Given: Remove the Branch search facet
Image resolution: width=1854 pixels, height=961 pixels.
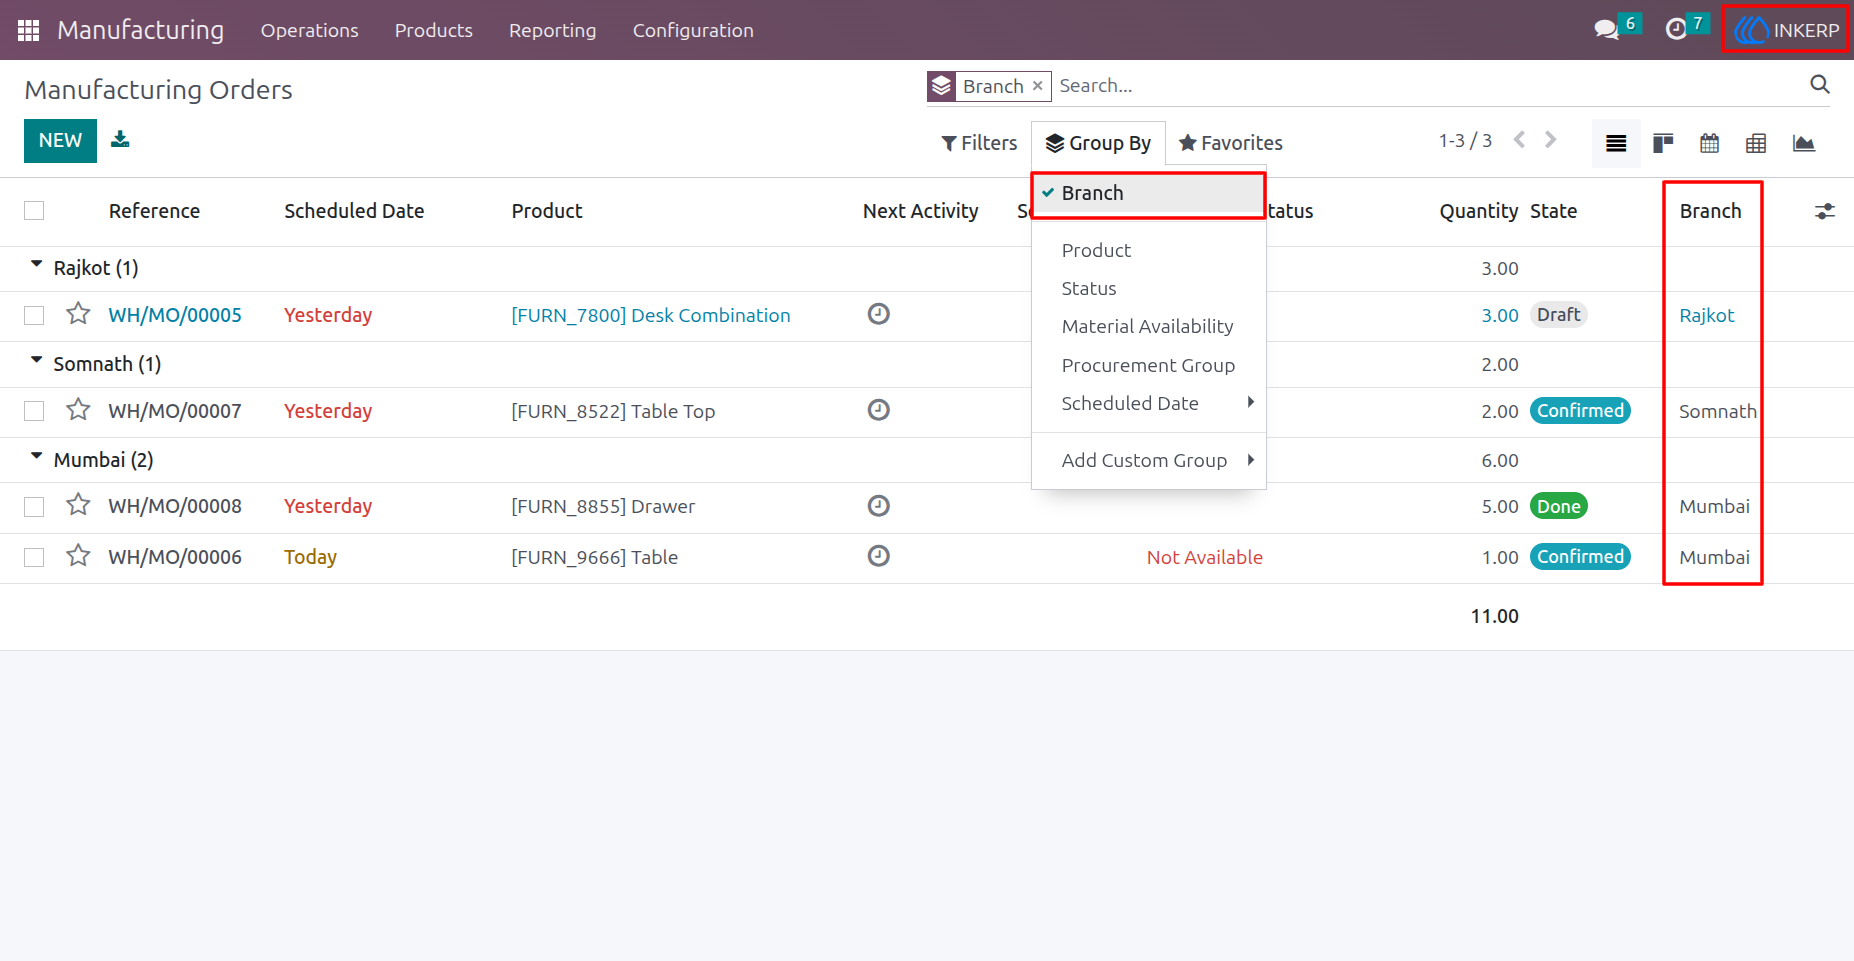Looking at the screenshot, I should click(1038, 86).
